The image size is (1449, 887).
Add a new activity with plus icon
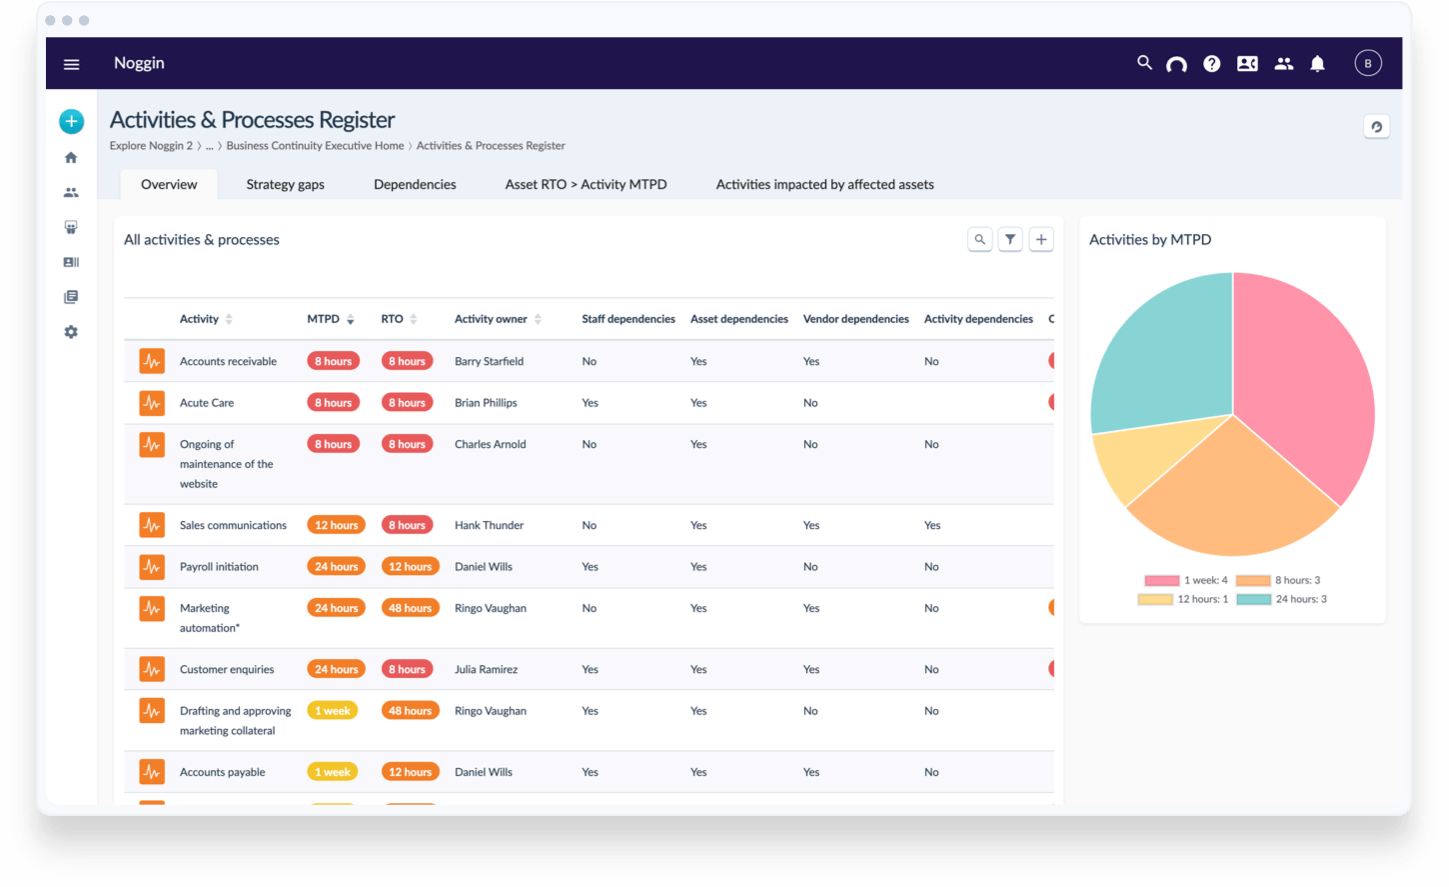(1041, 239)
